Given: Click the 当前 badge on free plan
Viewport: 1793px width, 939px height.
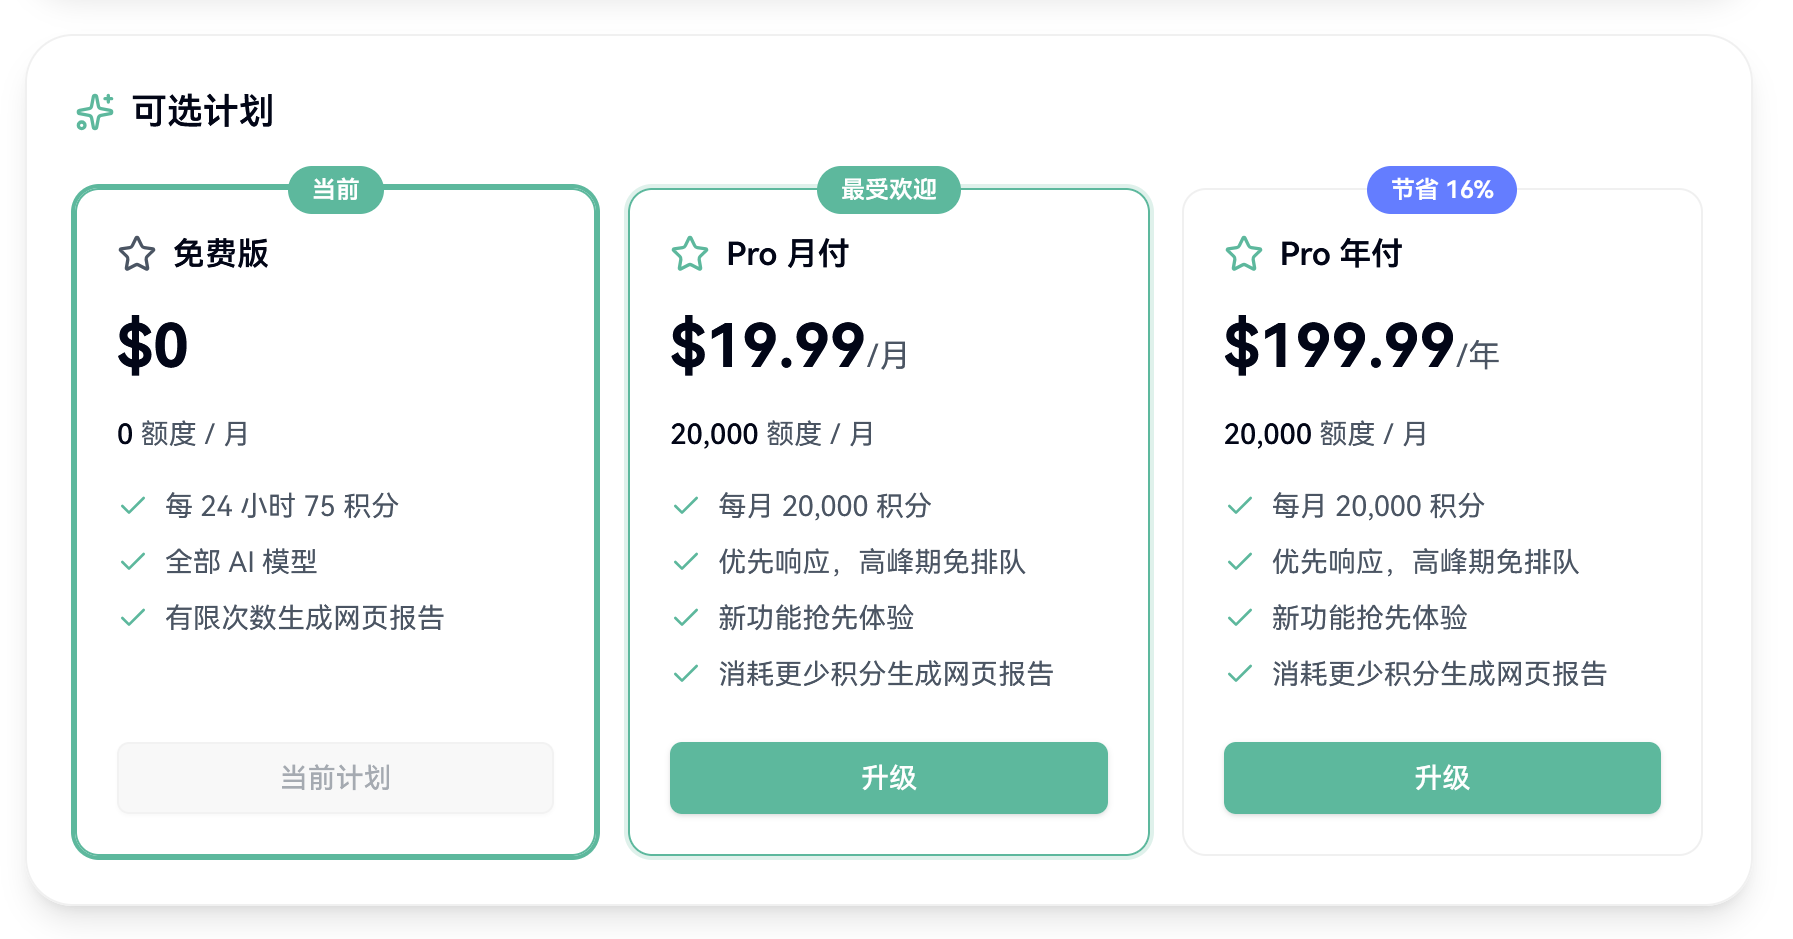Looking at the screenshot, I should click(335, 190).
